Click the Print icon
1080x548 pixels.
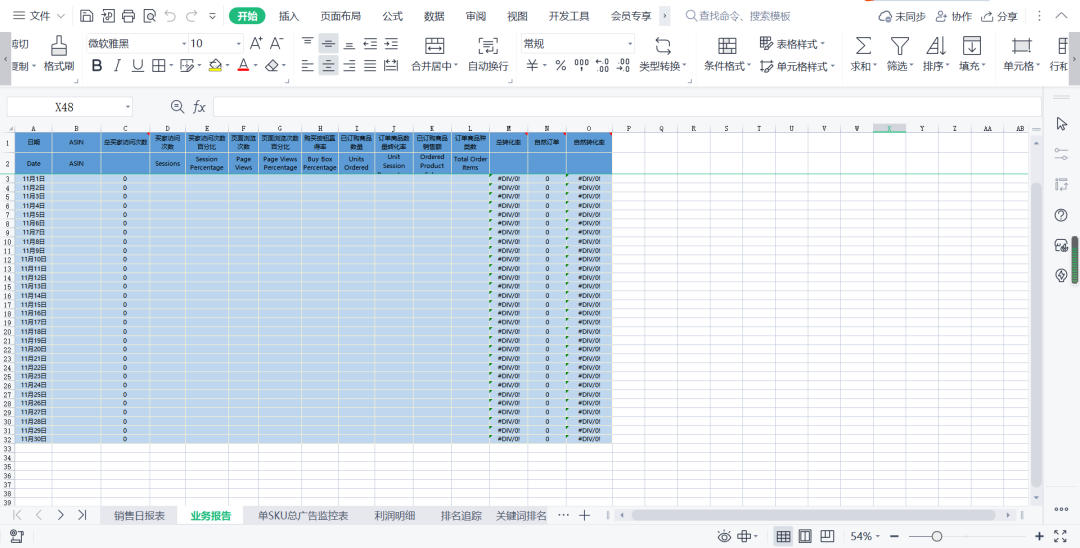[x=129, y=16]
